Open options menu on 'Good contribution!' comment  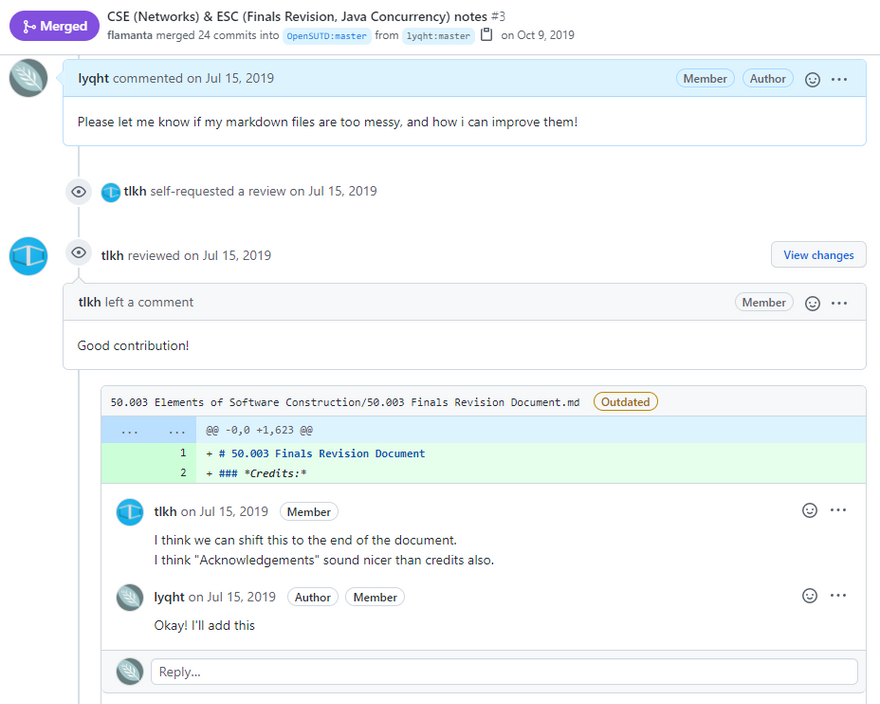pos(839,303)
